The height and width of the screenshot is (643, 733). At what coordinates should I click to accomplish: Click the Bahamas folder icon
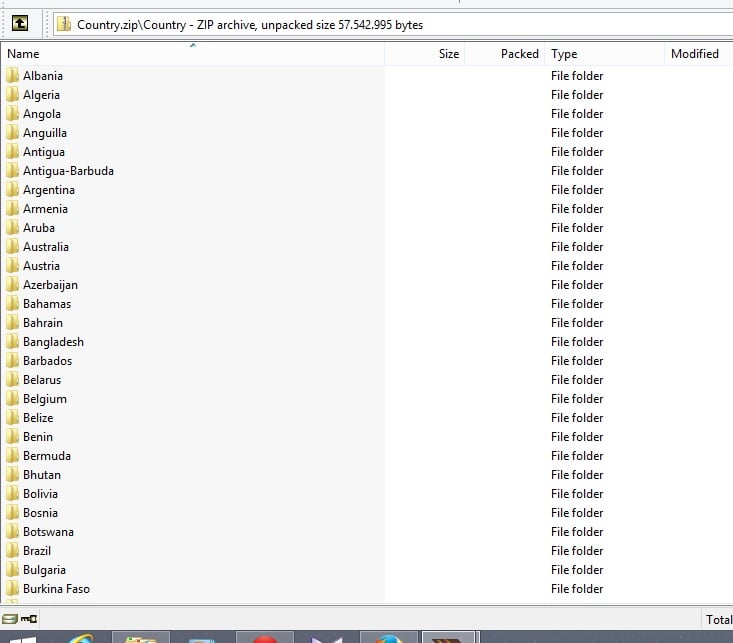(x=13, y=303)
